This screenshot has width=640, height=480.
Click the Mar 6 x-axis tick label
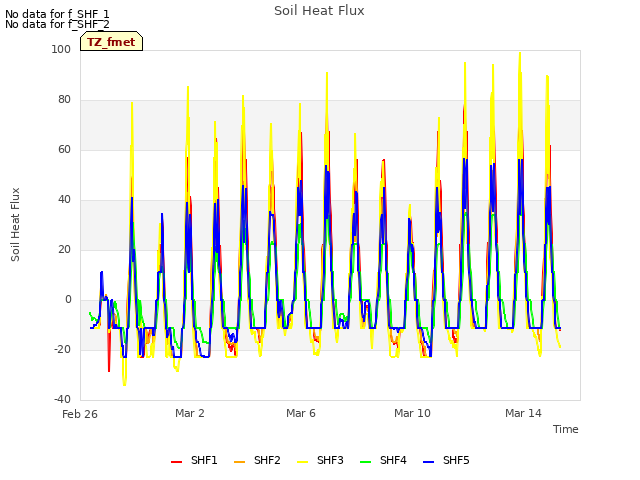[301, 413]
